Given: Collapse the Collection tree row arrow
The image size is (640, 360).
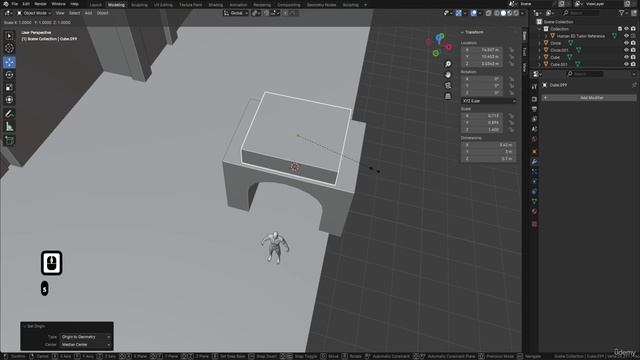Looking at the screenshot, I should [x=540, y=29].
